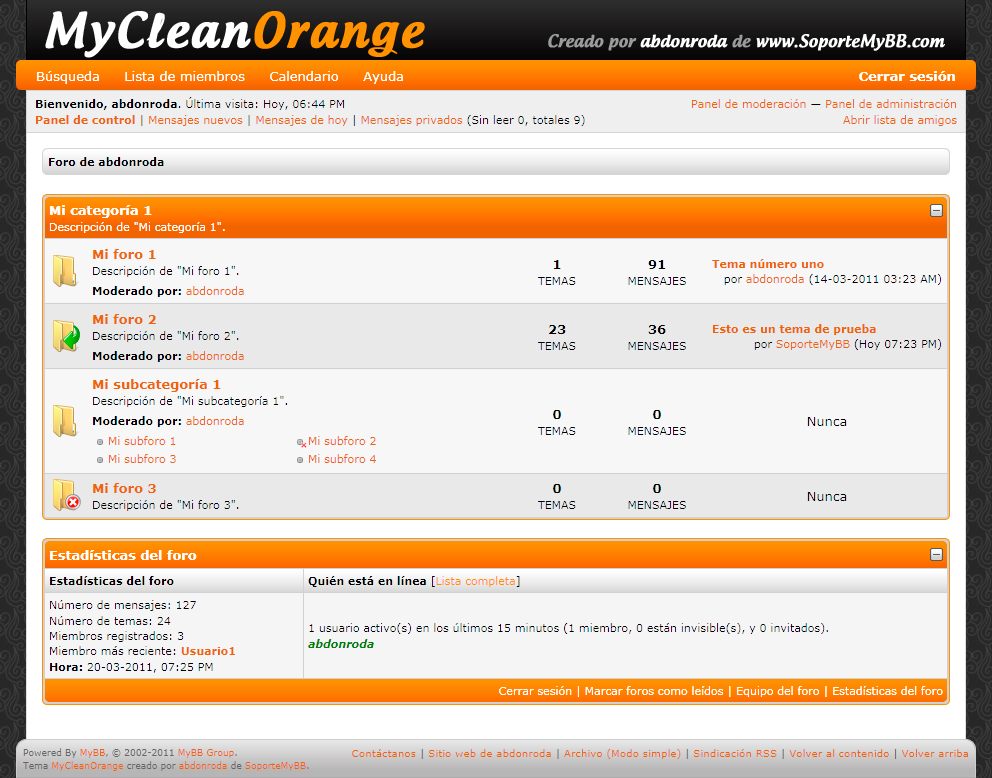
Task: Click the Mi foro 1 folder icon
Action: [65, 271]
